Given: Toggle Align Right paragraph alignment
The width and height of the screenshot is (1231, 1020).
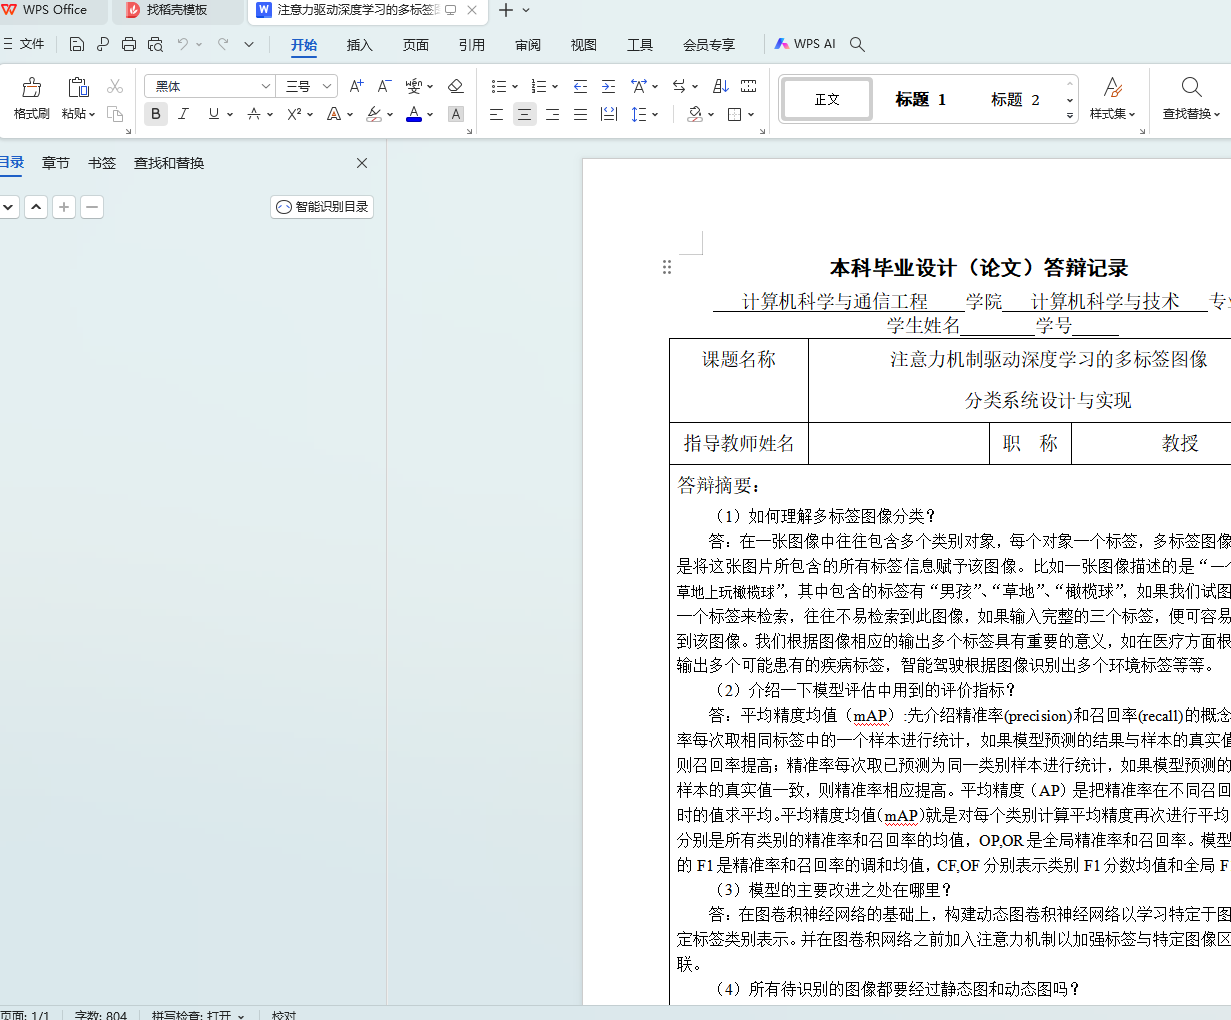Looking at the screenshot, I should tap(552, 114).
